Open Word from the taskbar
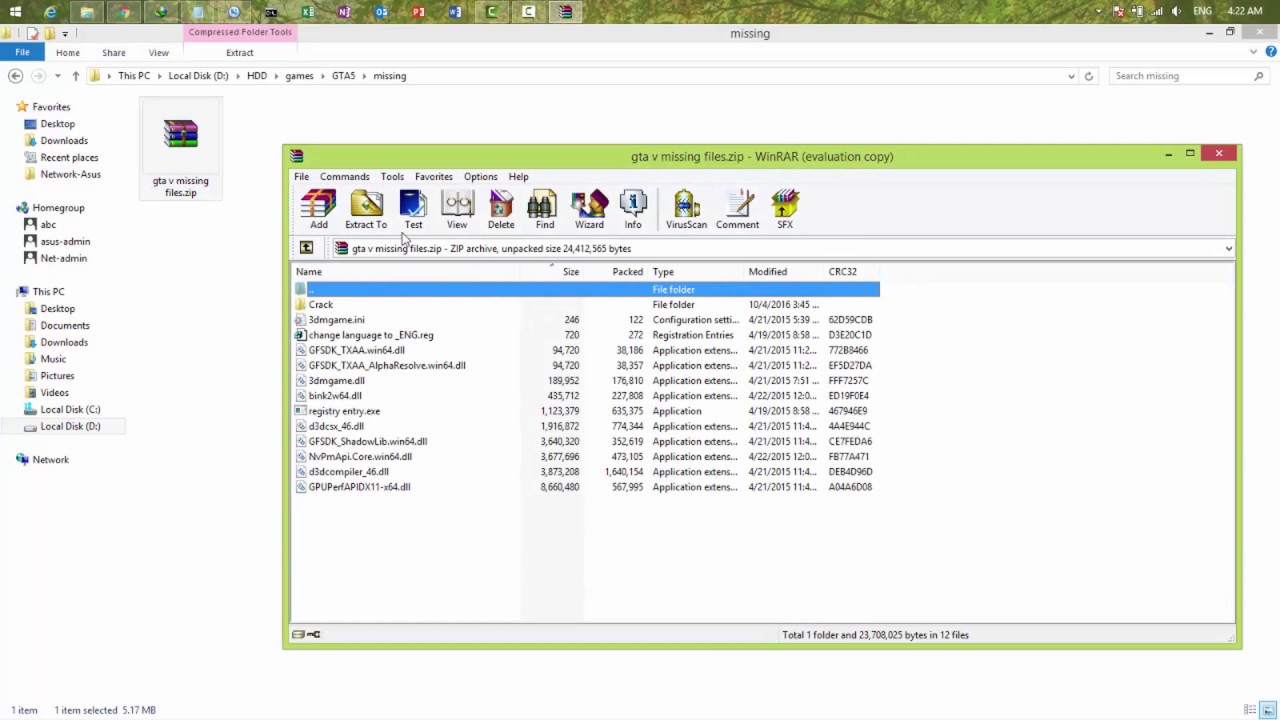This screenshot has height=720, width=1280. (x=455, y=12)
